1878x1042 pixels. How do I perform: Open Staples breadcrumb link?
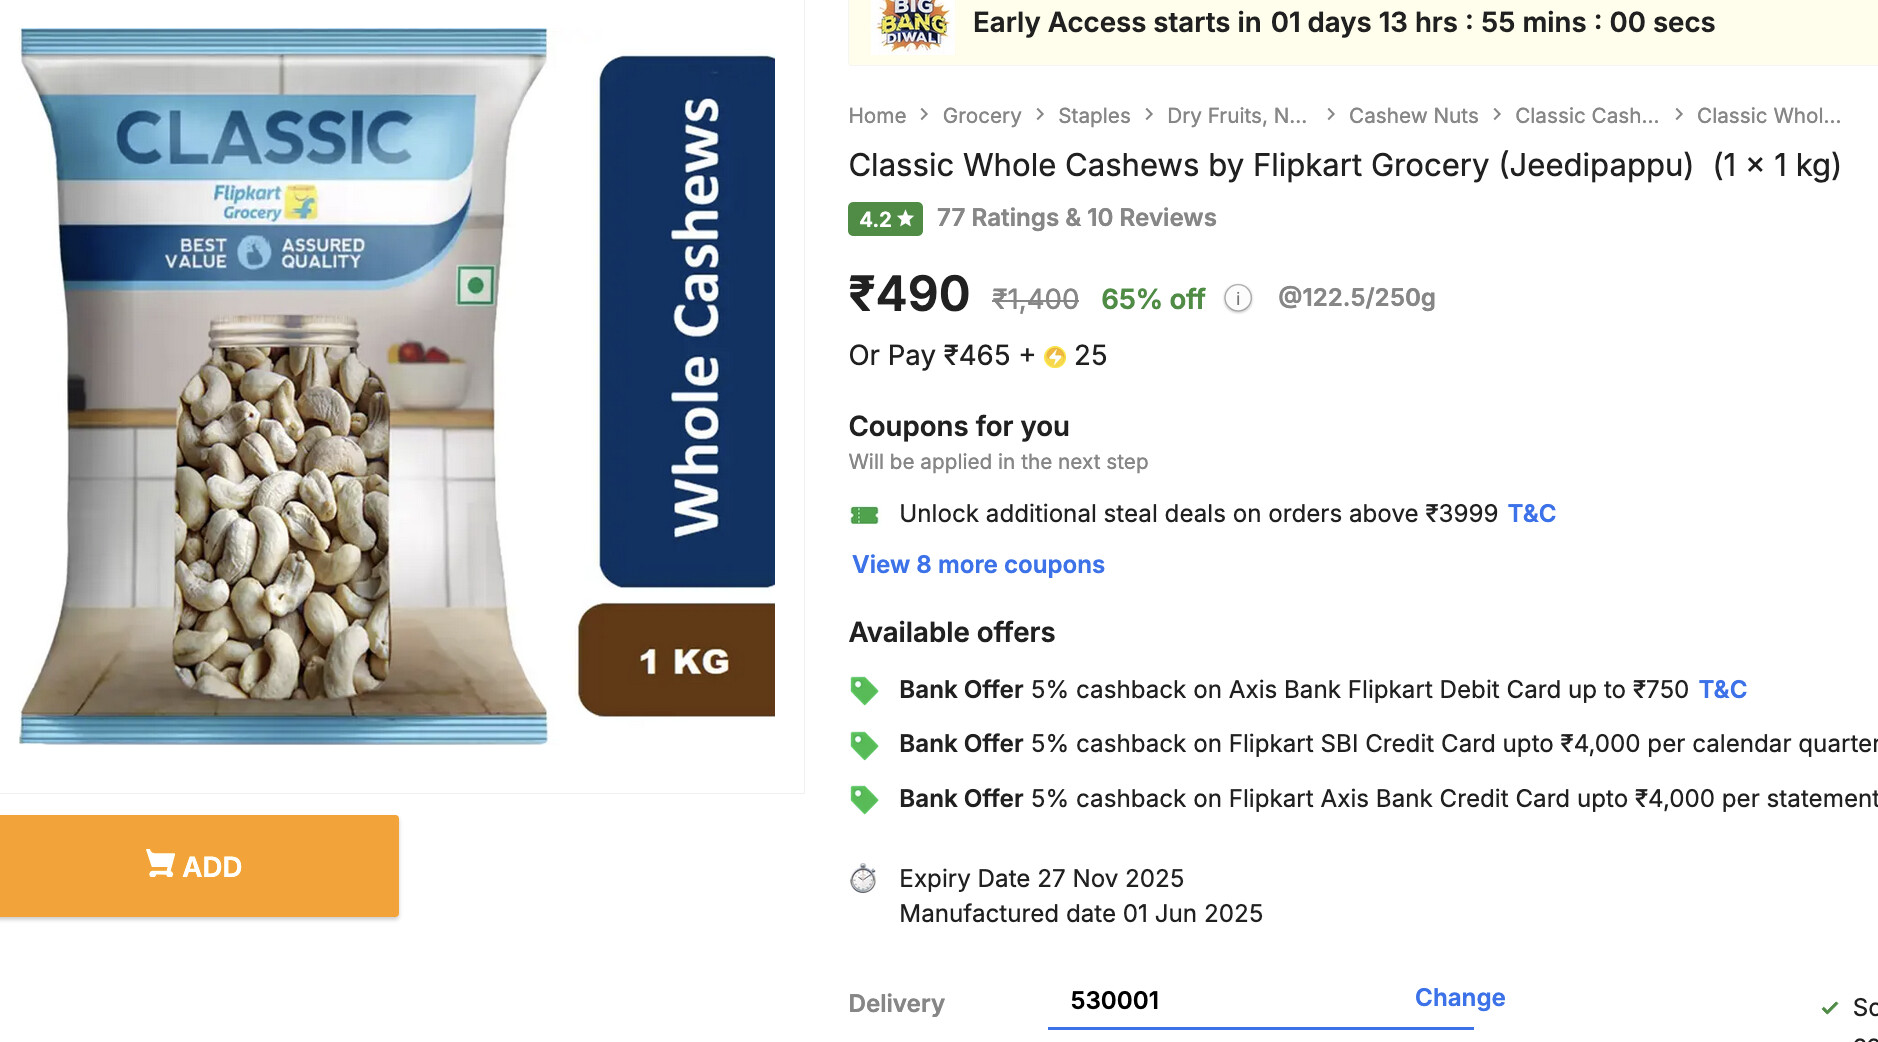[x=1094, y=116]
